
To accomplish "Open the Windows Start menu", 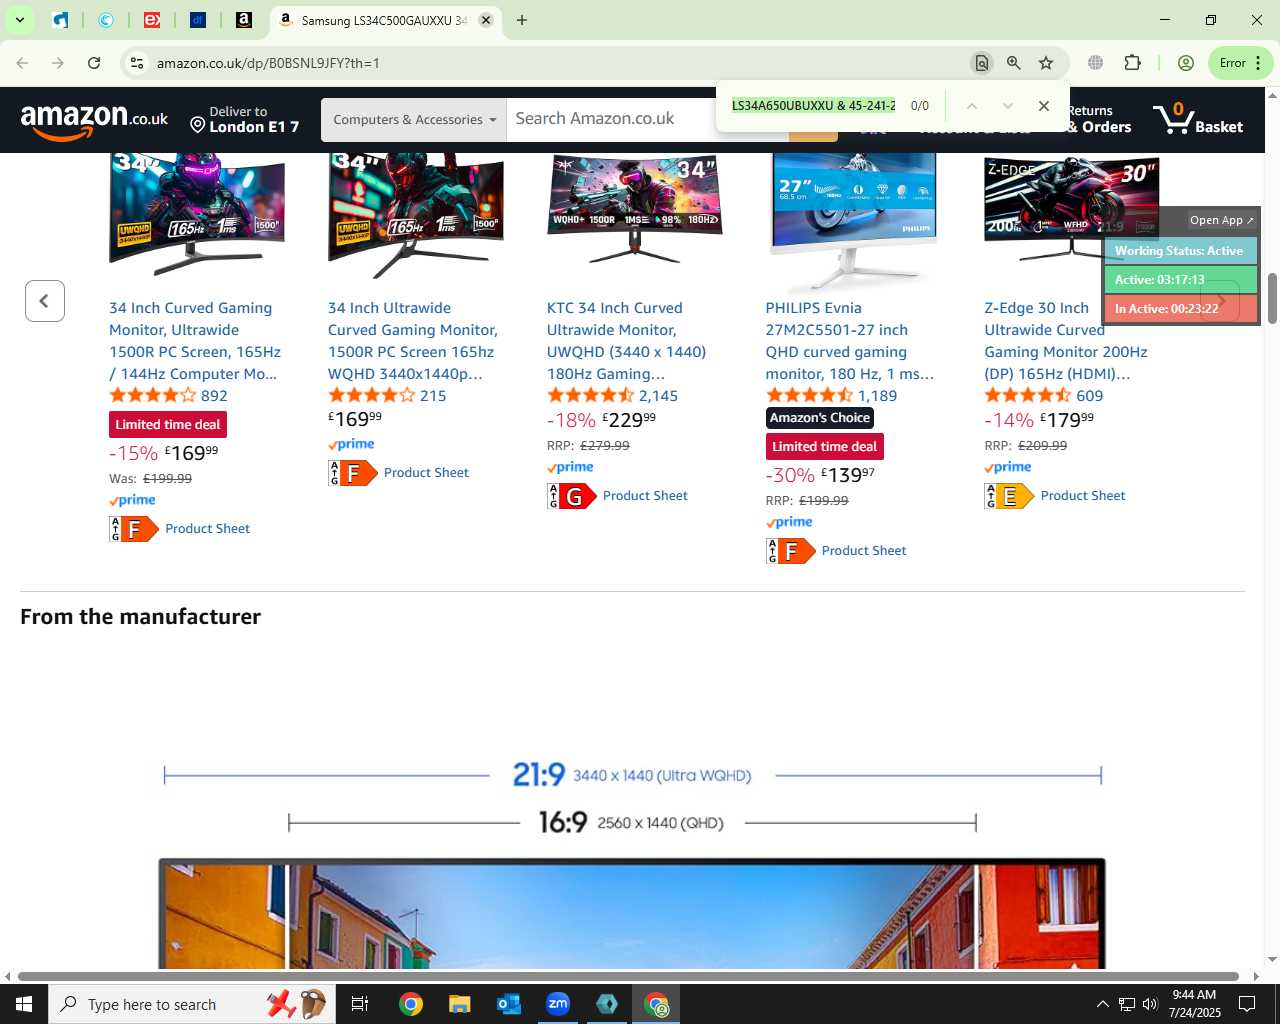I will click(x=24, y=1004).
